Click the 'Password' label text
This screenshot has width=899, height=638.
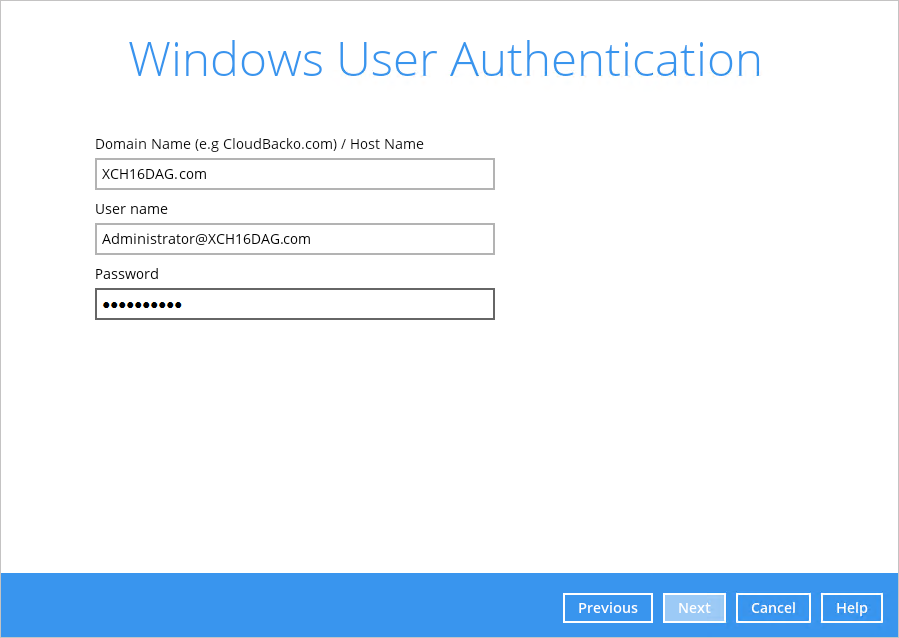[127, 274]
